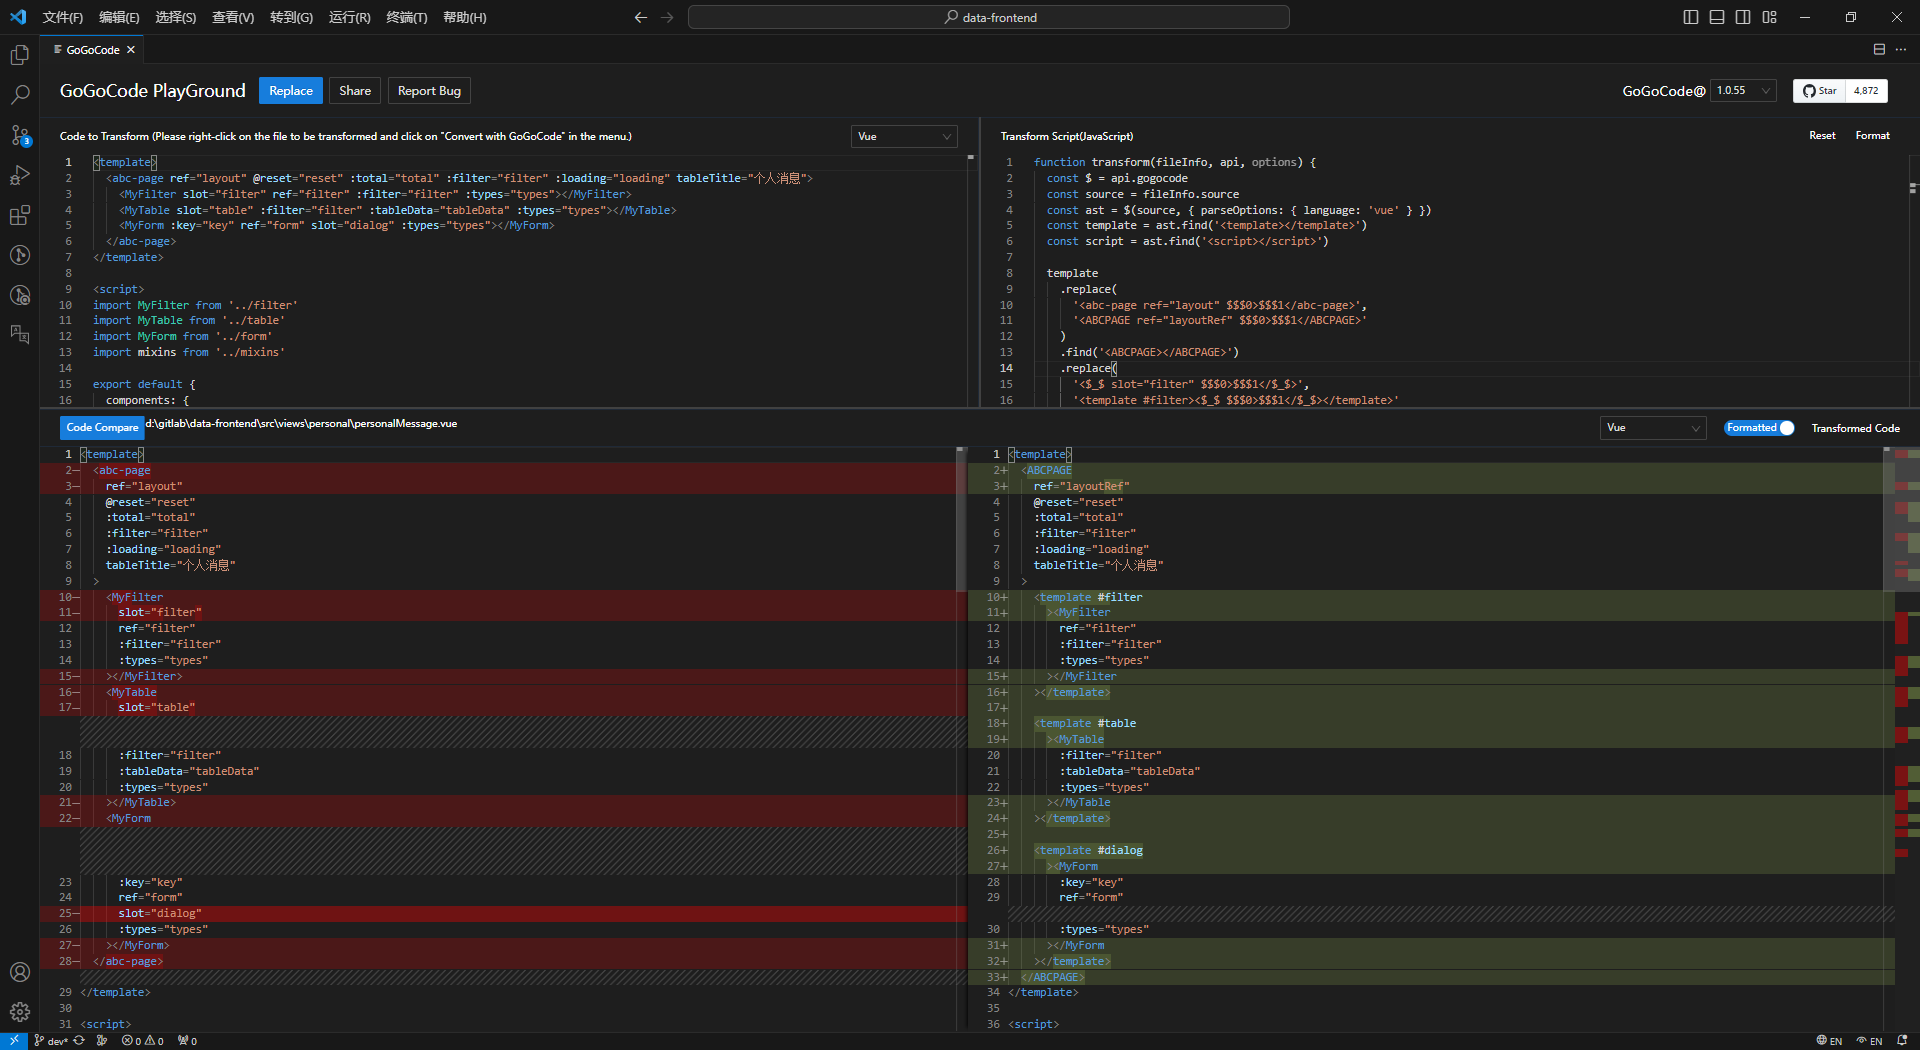The width and height of the screenshot is (1920, 1050).
Task: Open the 帮助(H) menu
Action: pos(465,17)
